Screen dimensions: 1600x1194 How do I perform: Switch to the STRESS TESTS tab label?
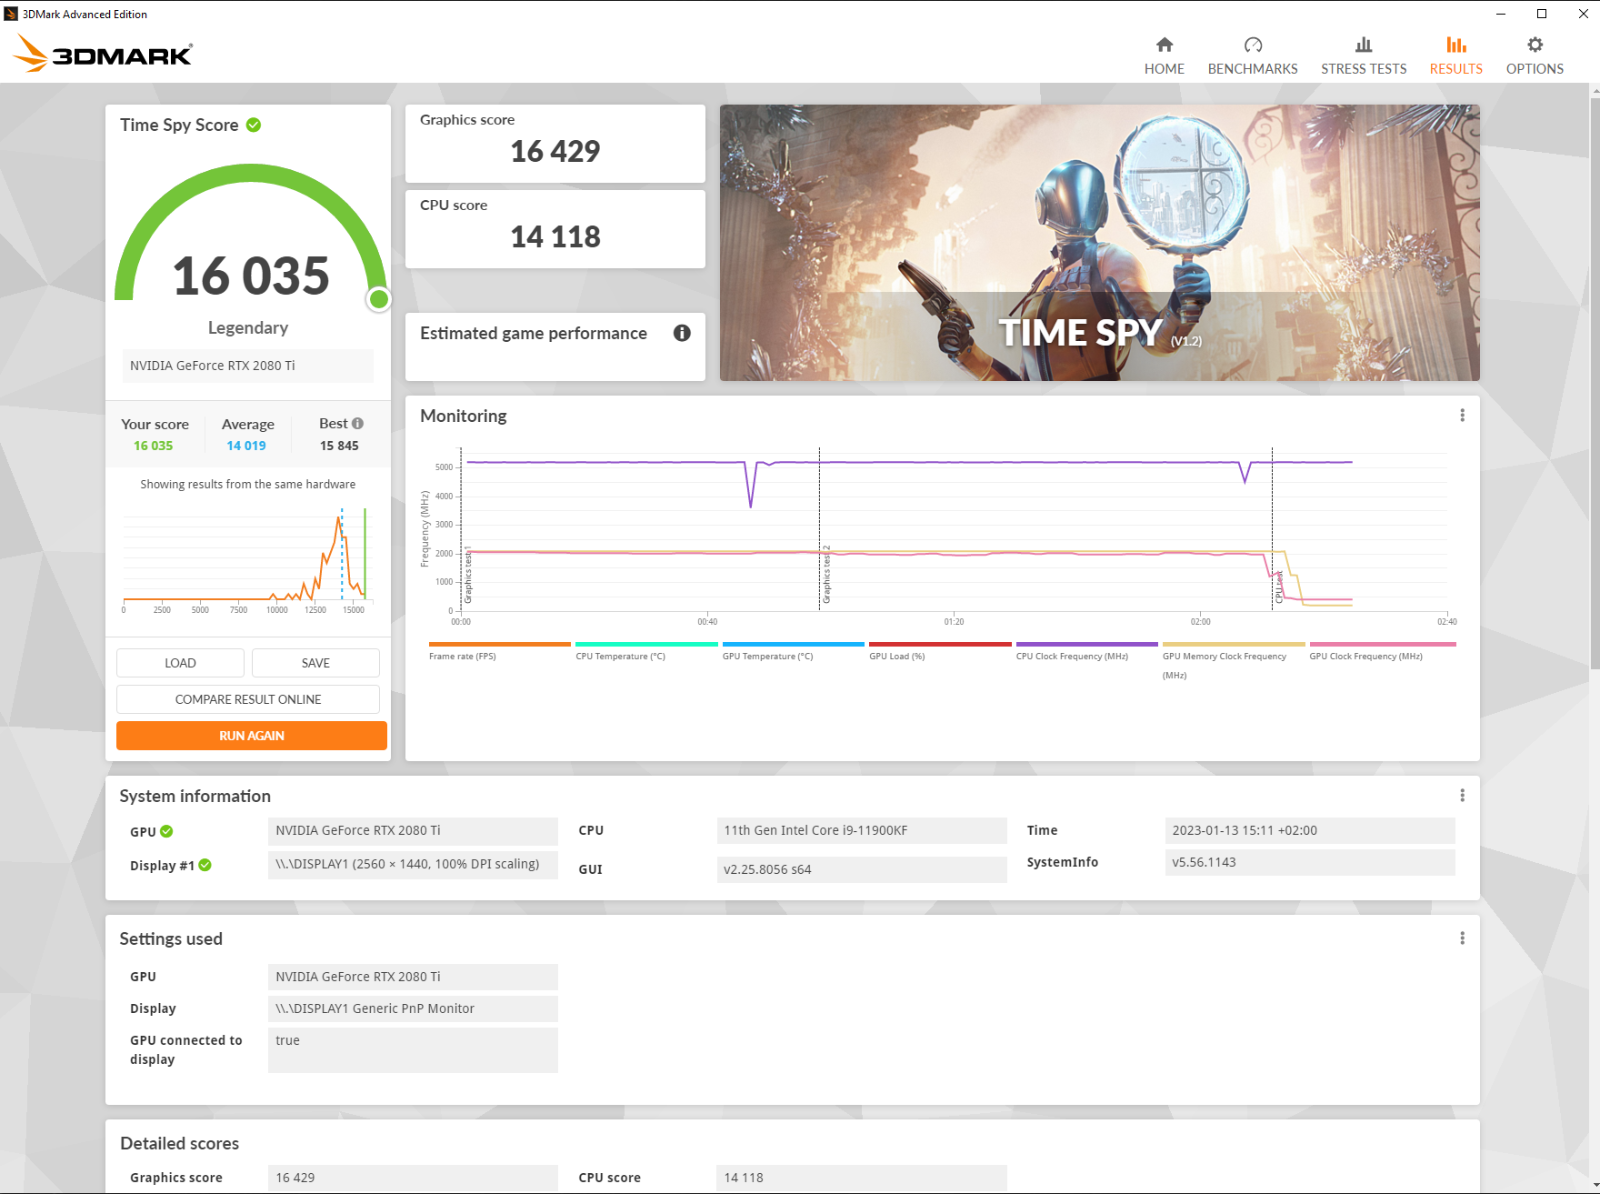coord(1363,69)
